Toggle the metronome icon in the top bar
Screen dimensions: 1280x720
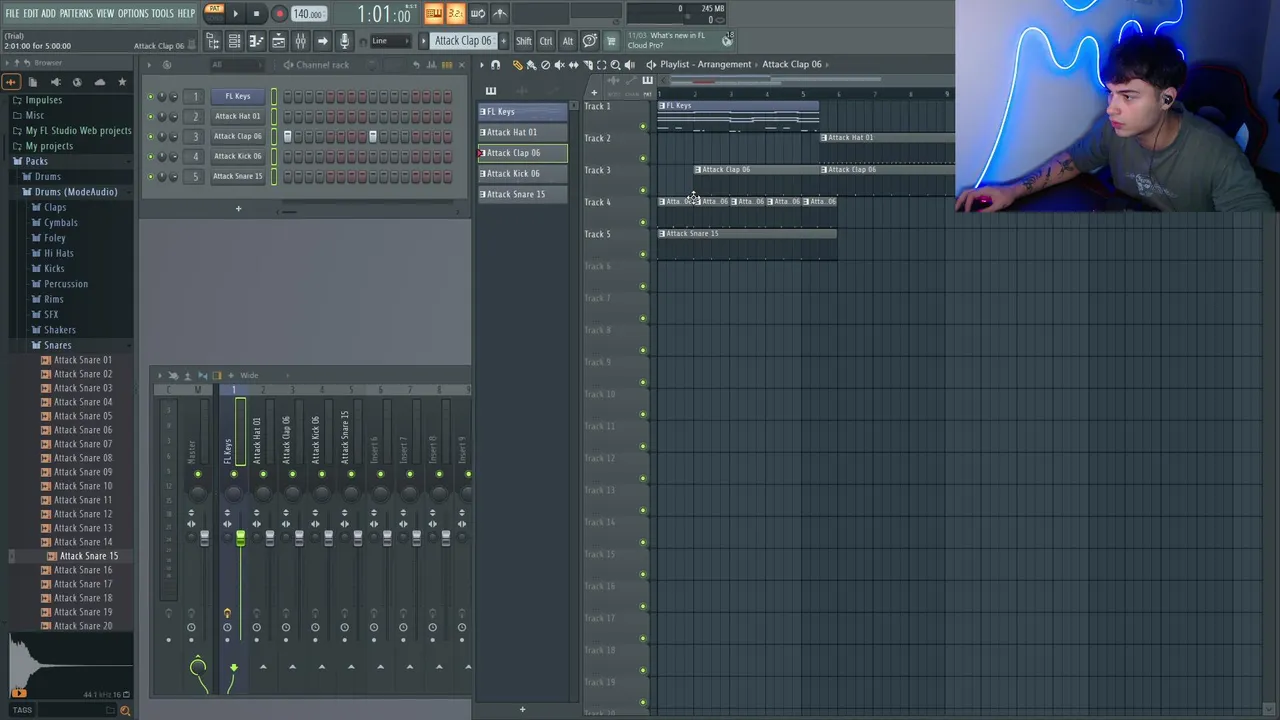(x=499, y=13)
